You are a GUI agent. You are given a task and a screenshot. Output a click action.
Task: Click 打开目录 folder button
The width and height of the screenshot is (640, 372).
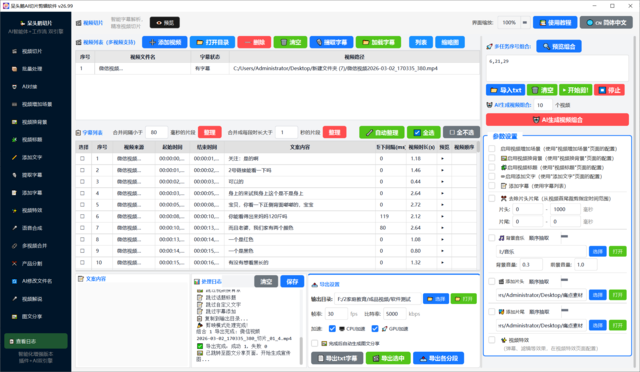point(212,42)
